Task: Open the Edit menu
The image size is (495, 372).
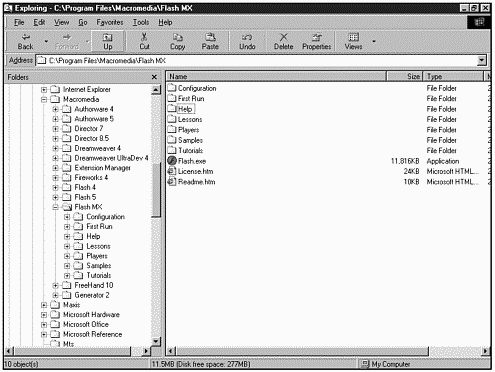Action: pyautogui.click(x=39, y=22)
